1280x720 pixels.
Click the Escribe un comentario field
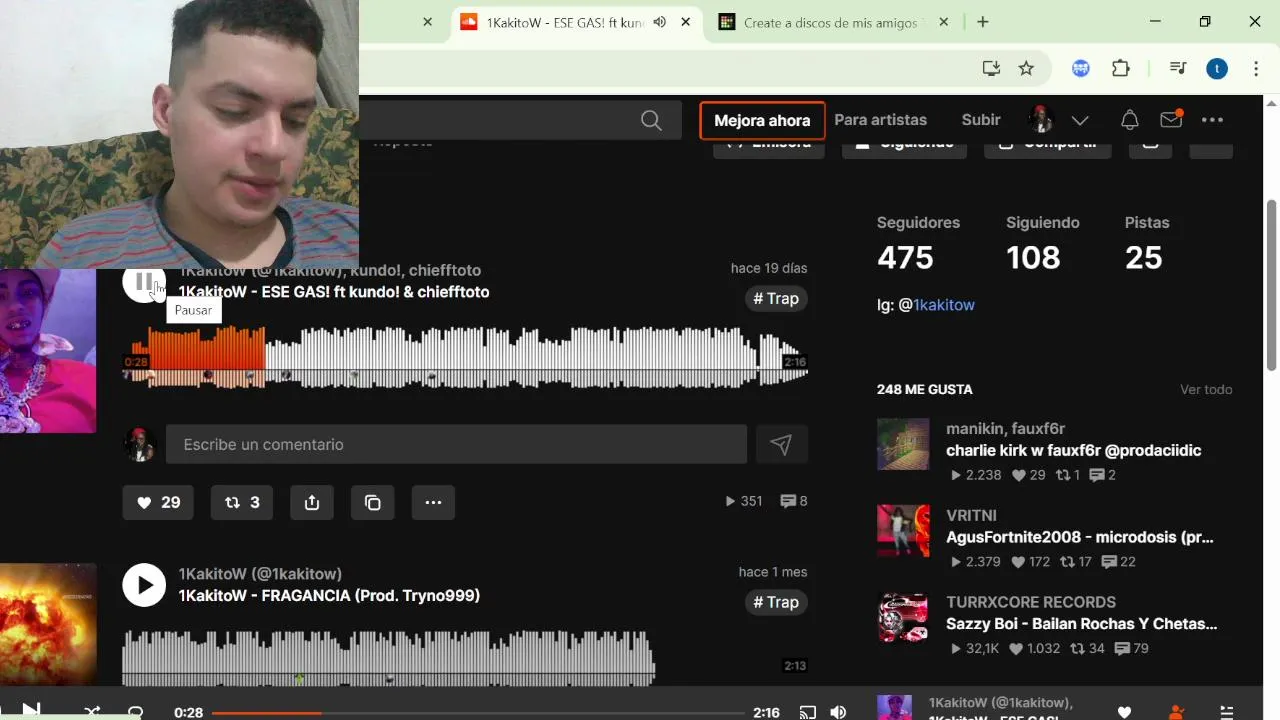(456, 444)
